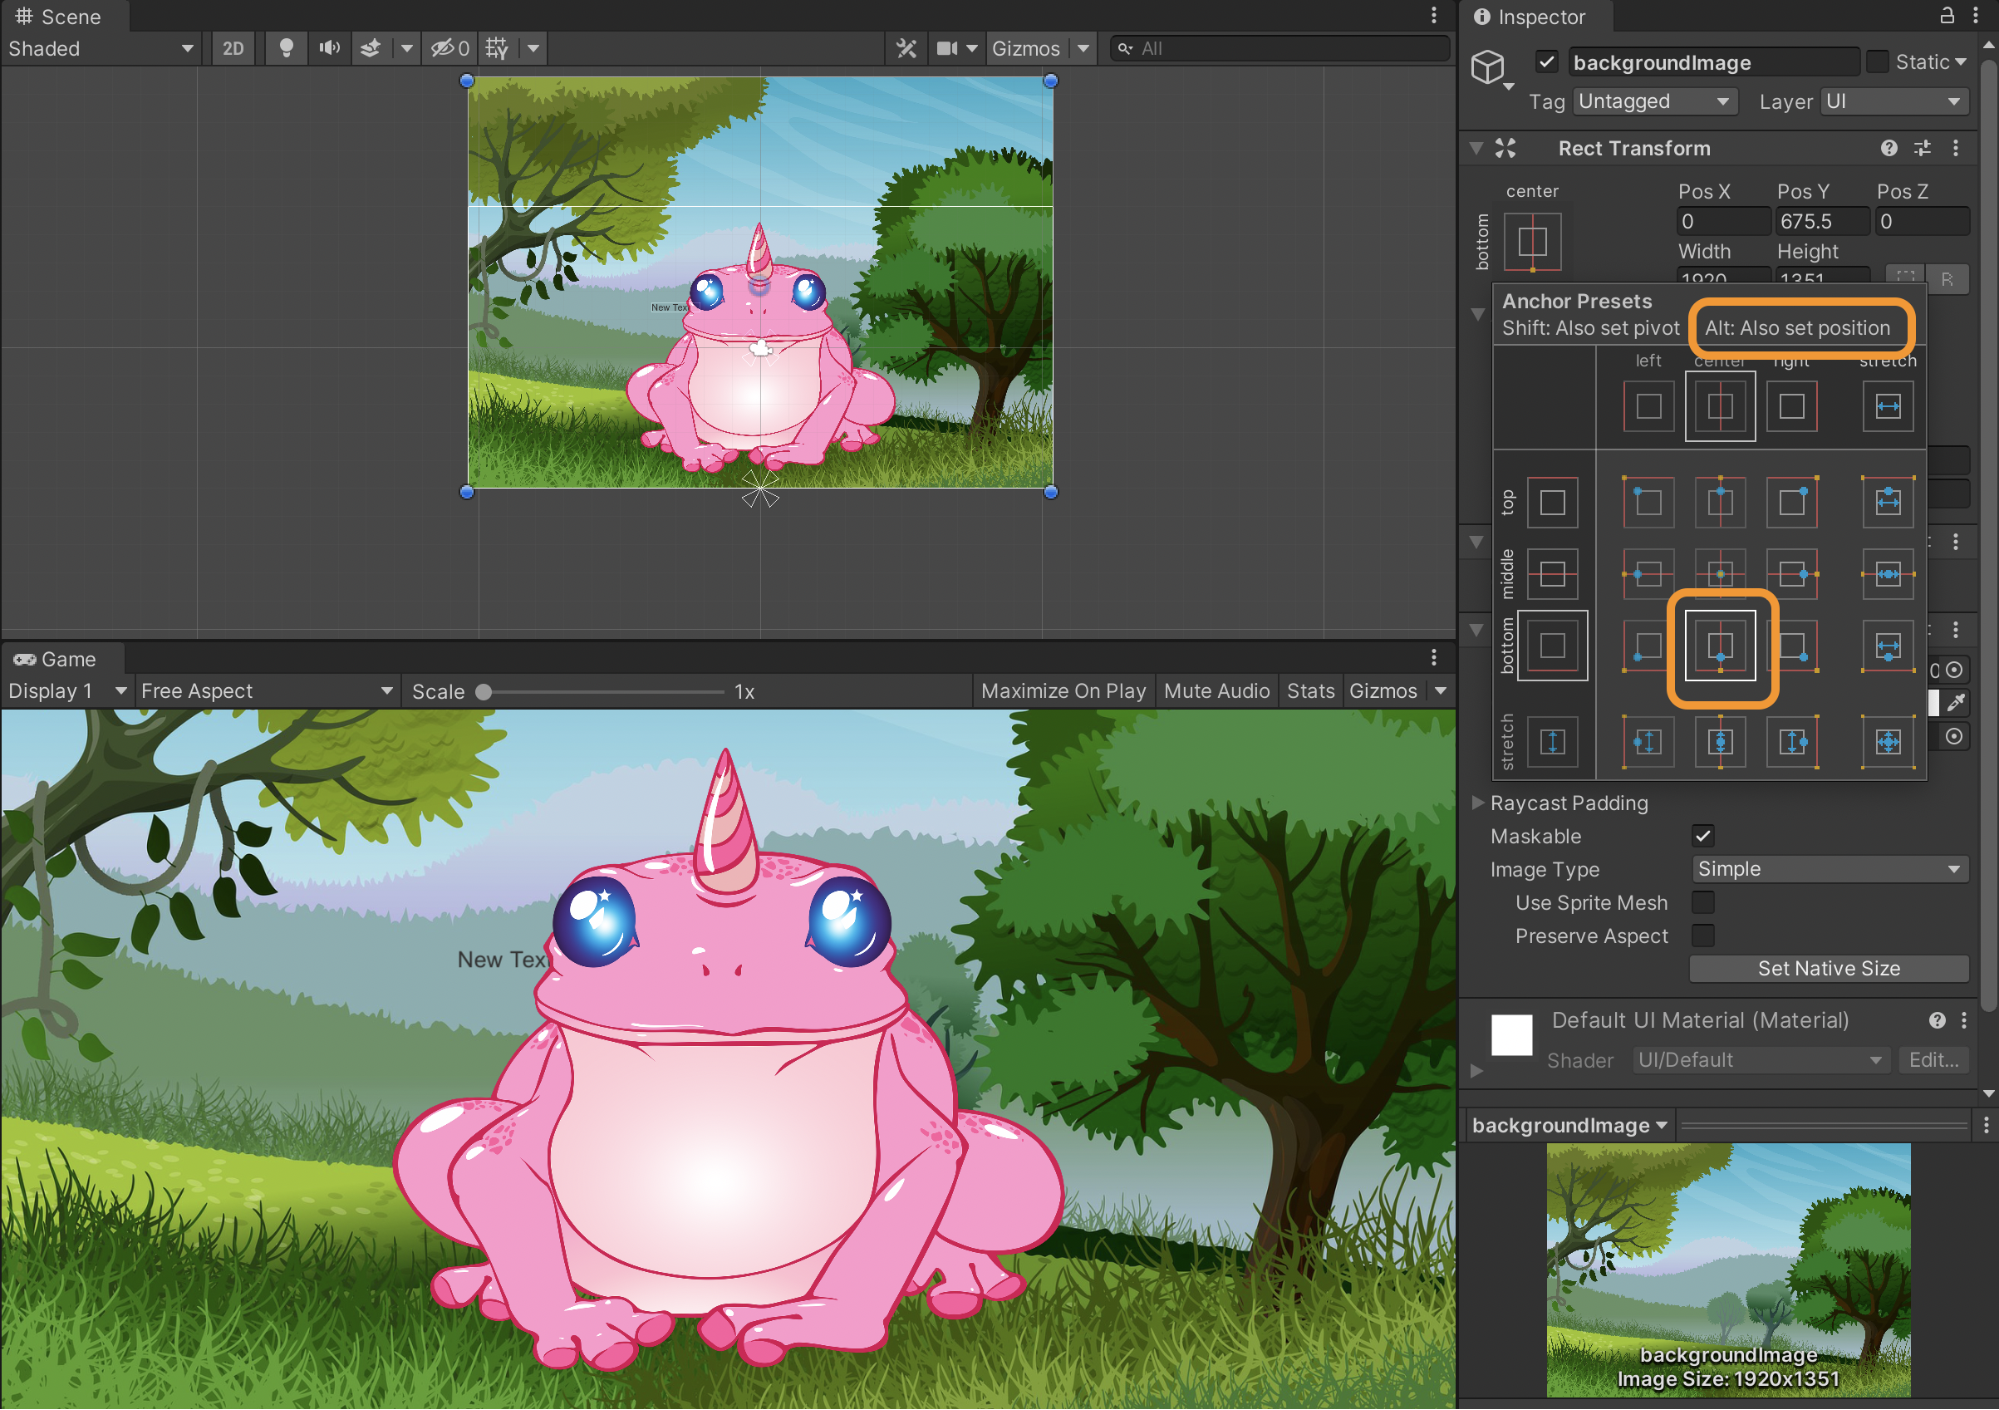Toggle scene audio speaker icon
The height and width of the screenshot is (1410, 1999).
pyautogui.click(x=329, y=48)
